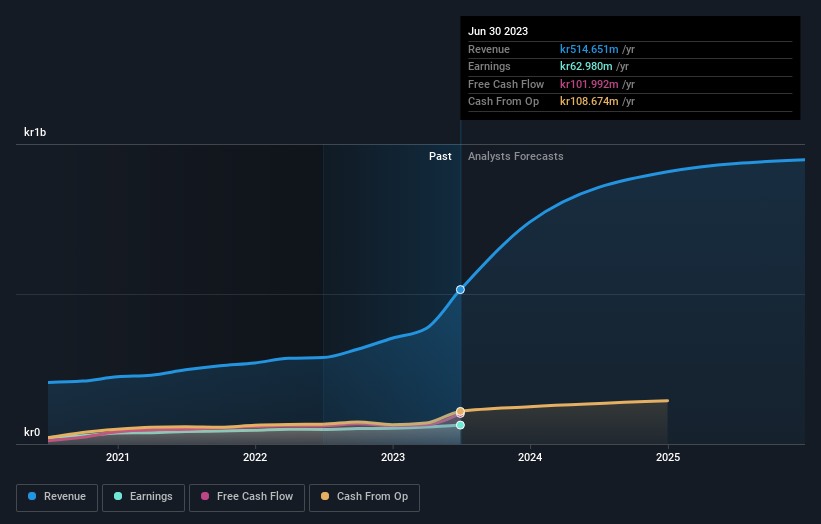Toggle the Free Cash Flow legend button
The image size is (821, 524).
click(247, 497)
